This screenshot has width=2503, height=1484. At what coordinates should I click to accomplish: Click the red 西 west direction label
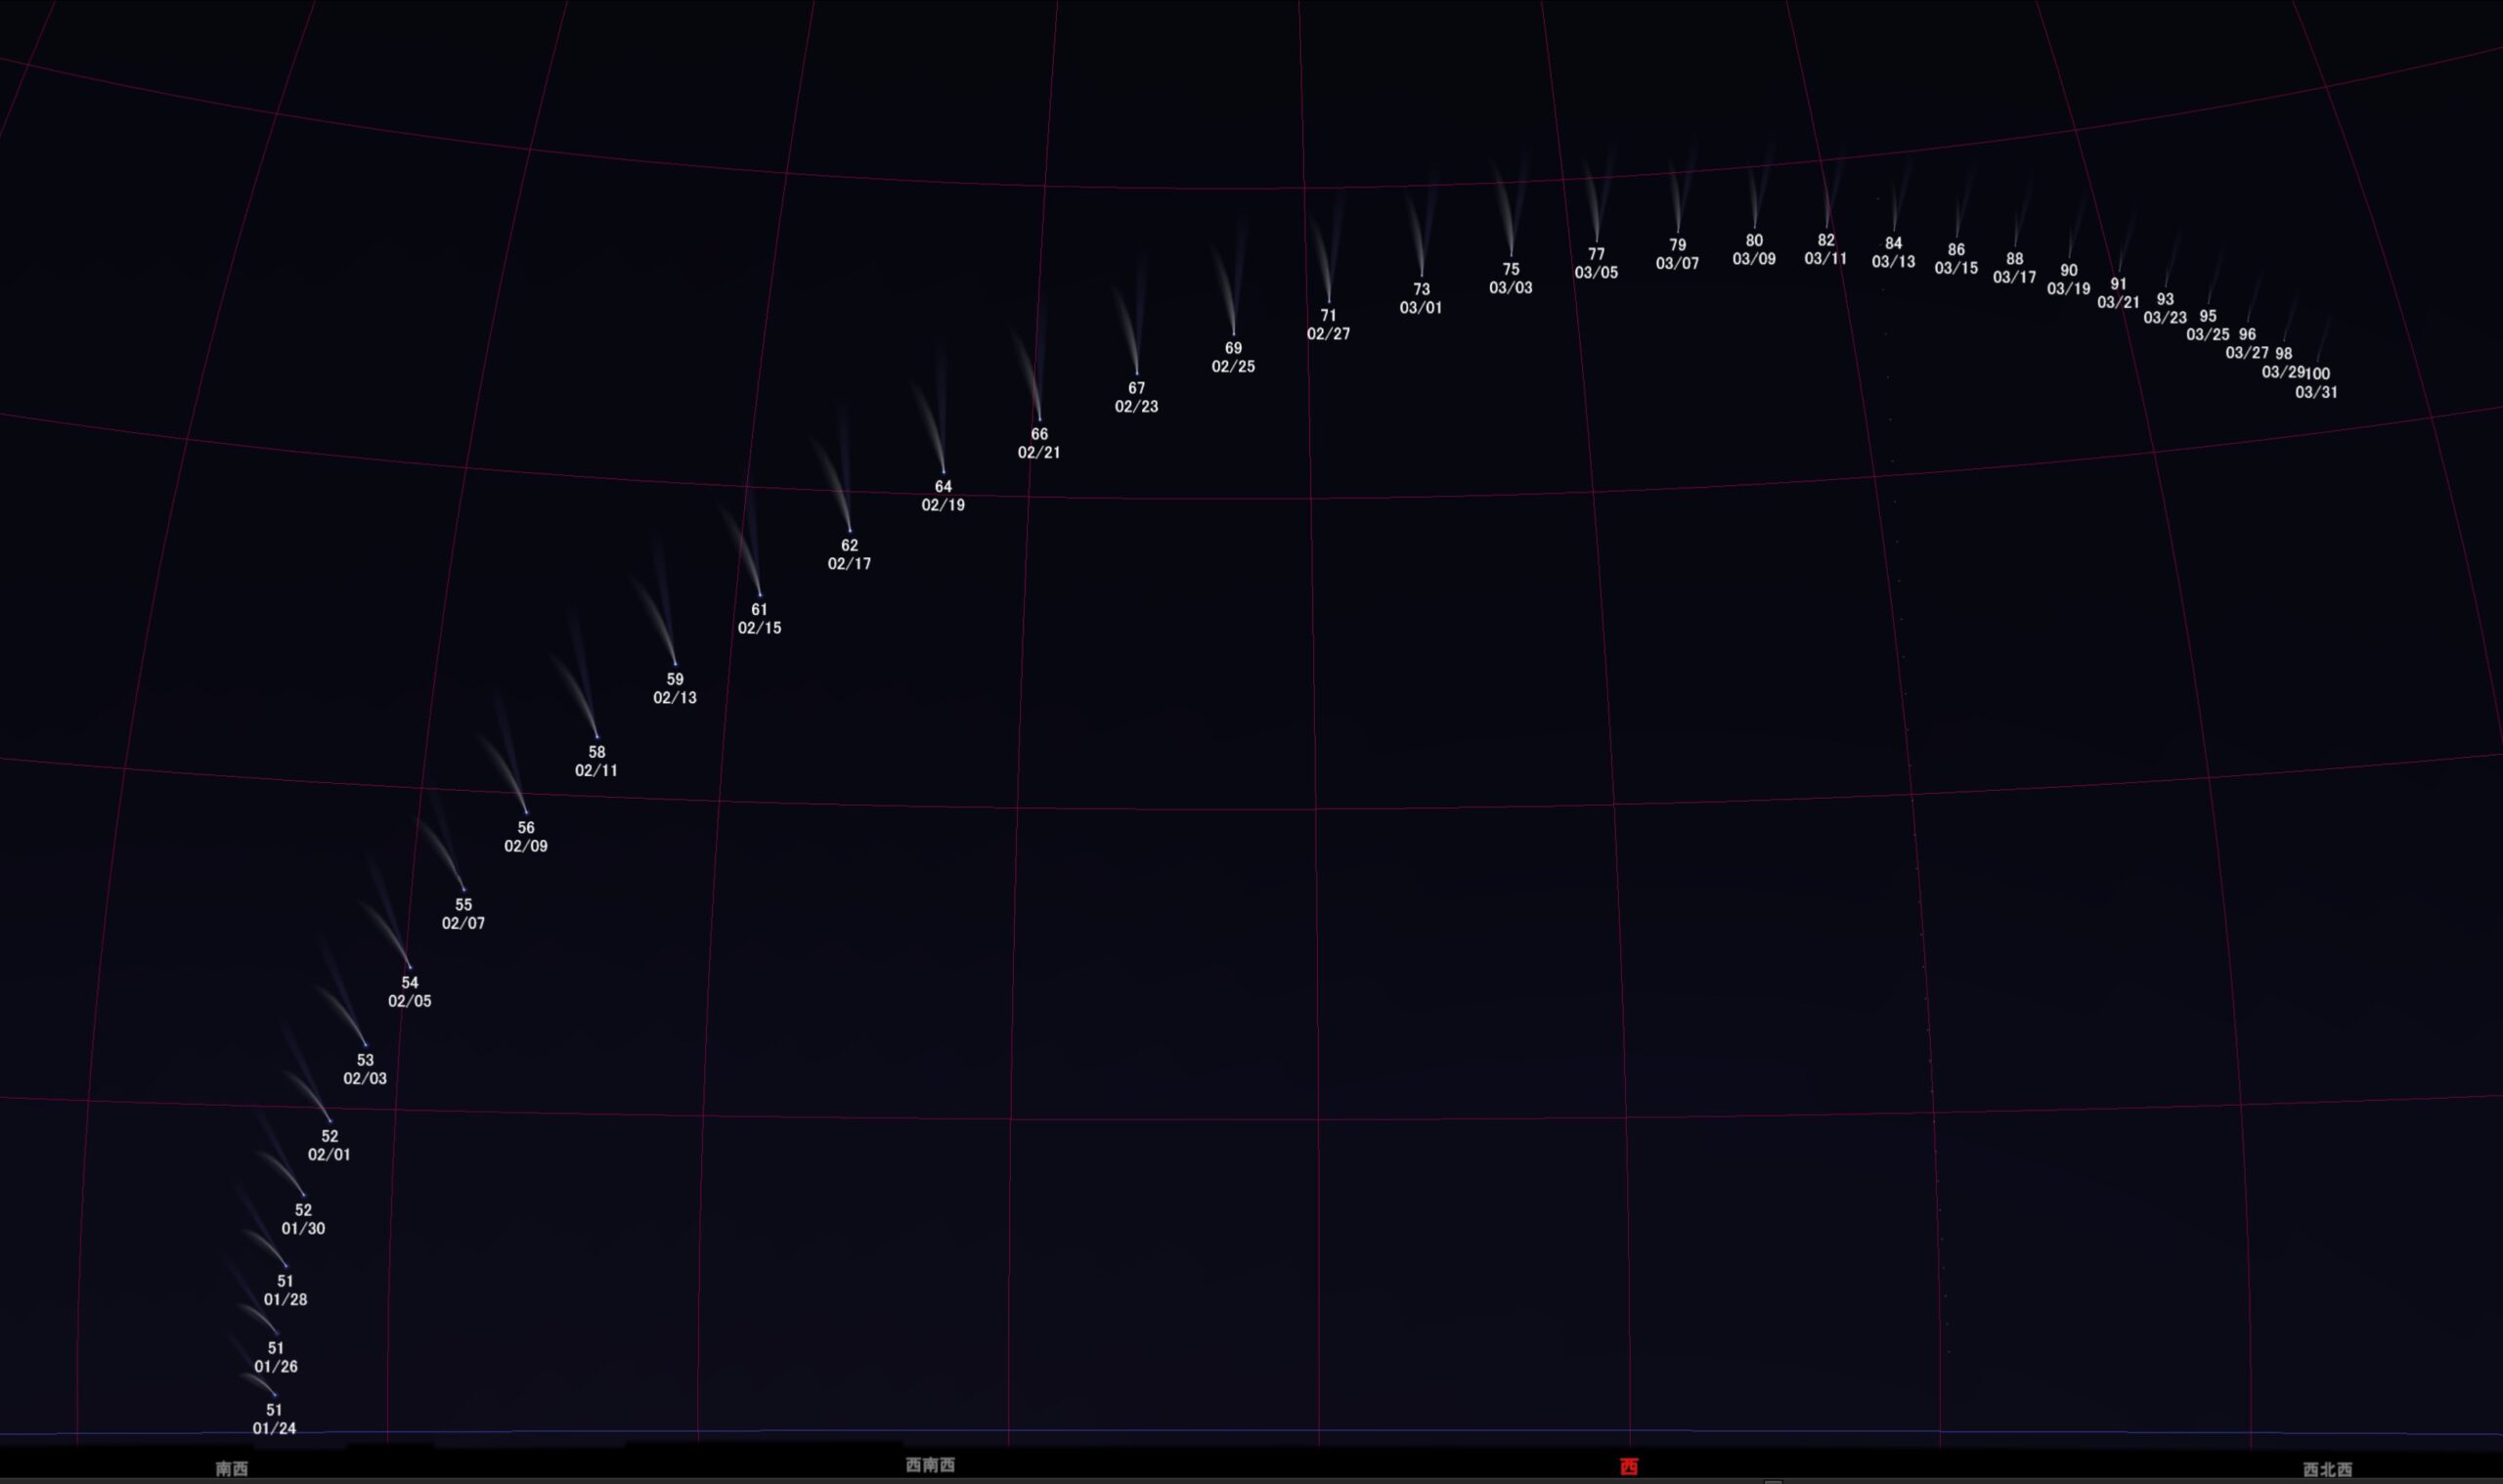click(1629, 1467)
